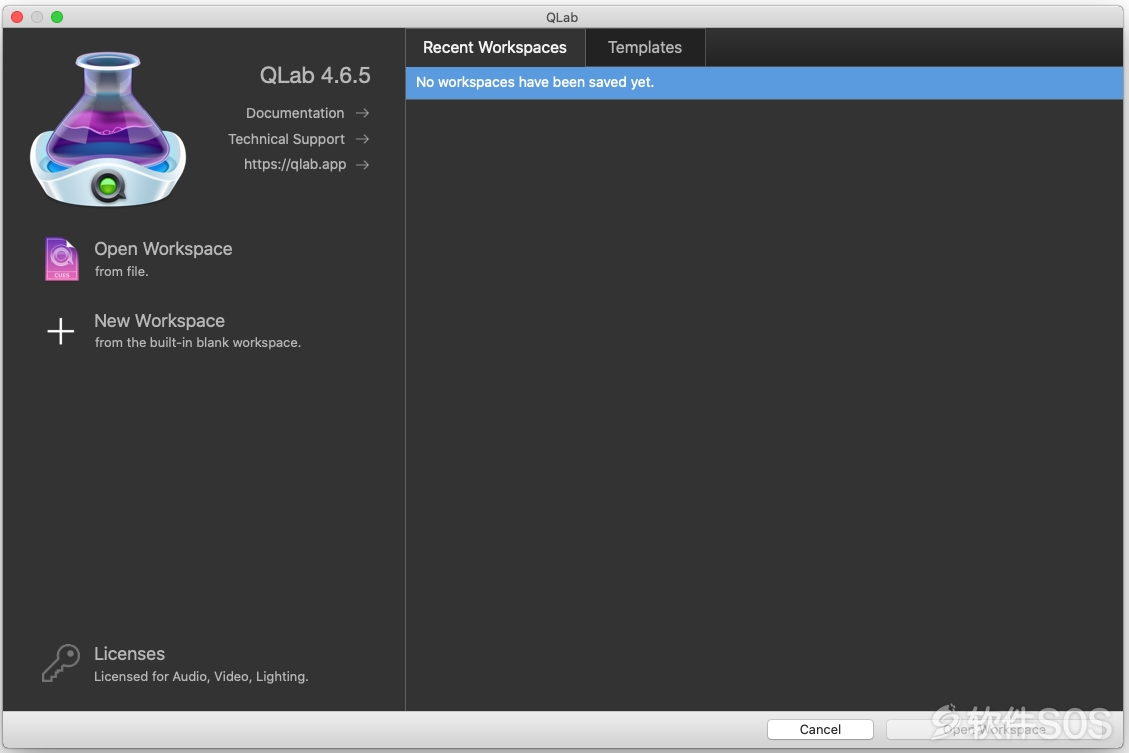Click the Open Workspace cues file icon

[62, 259]
